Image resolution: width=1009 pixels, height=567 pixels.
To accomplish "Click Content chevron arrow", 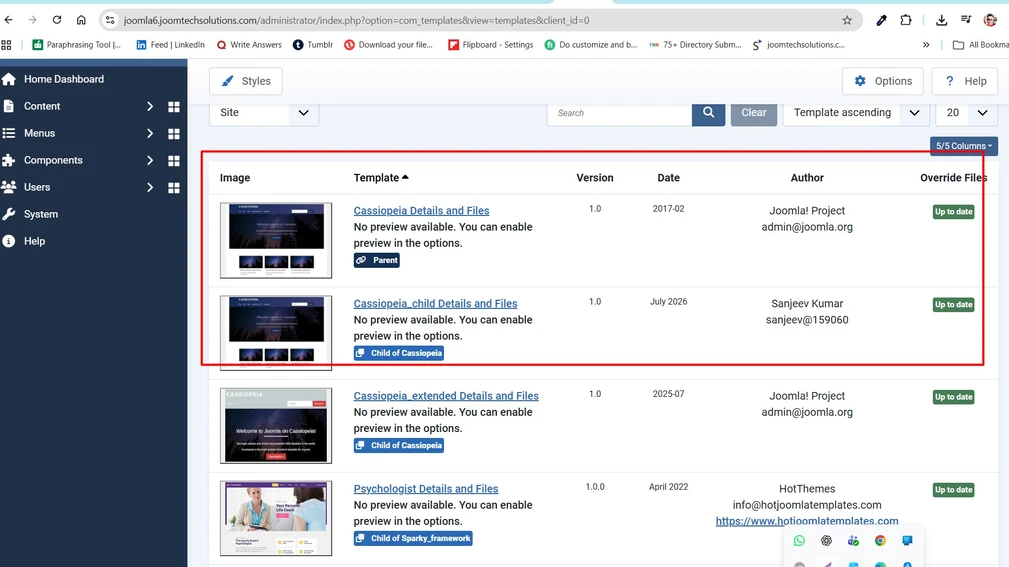I will 150,106.
